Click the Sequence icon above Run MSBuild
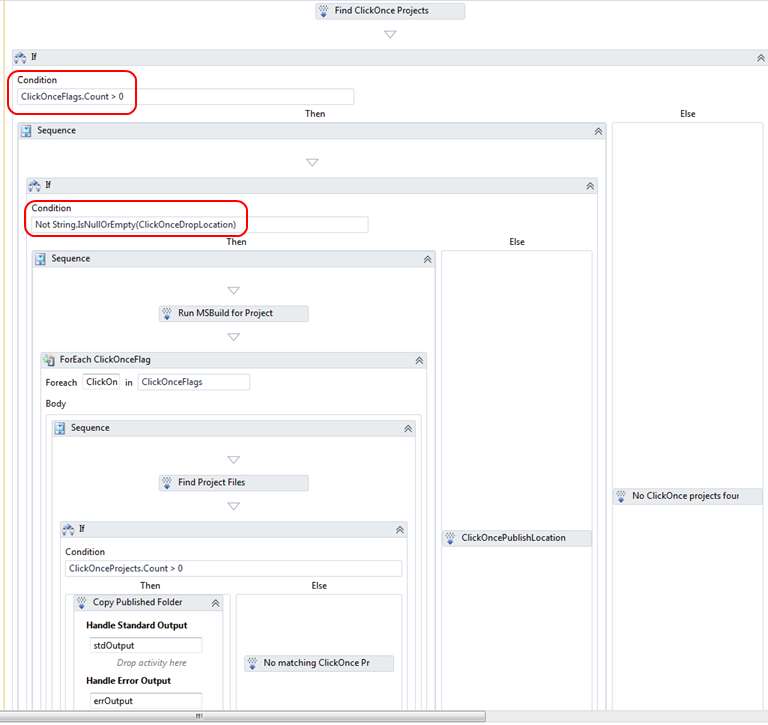This screenshot has height=725, width=768. (41, 259)
